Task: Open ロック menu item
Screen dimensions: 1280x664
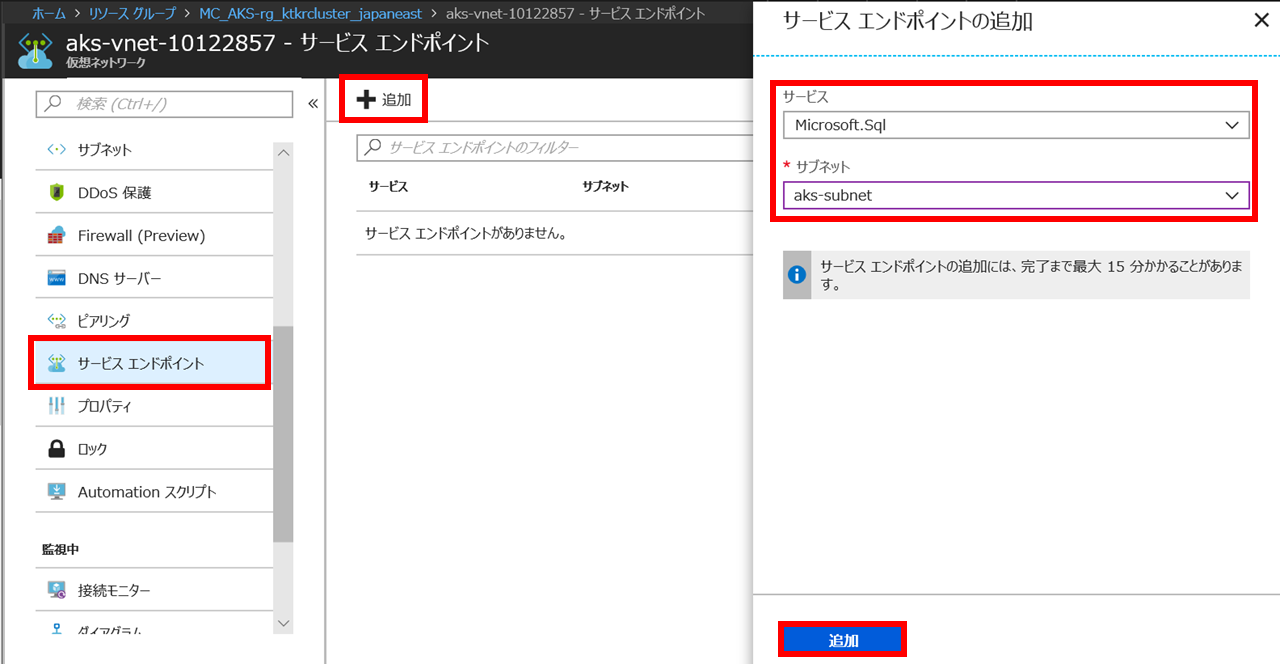Action: 154,449
